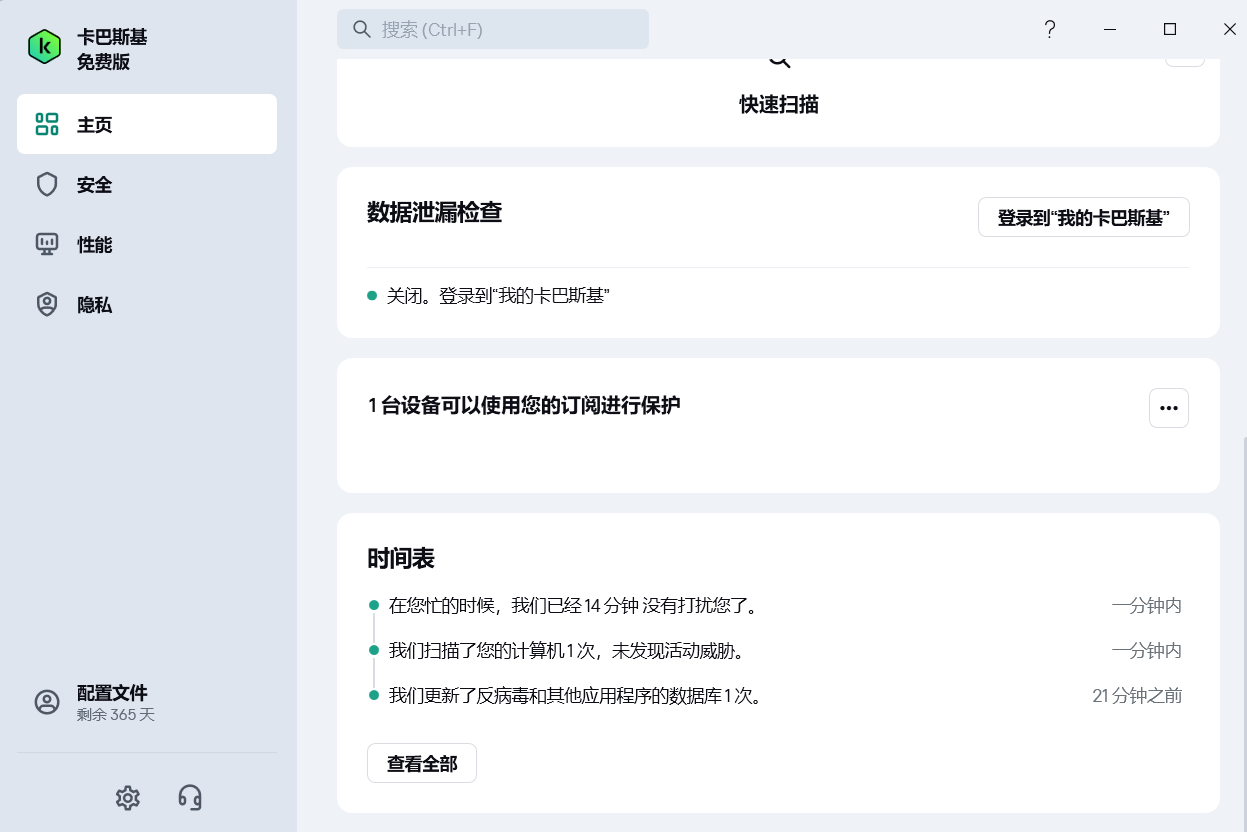Click the shield icon beside 安全
The height and width of the screenshot is (832, 1247).
click(x=47, y=184)
